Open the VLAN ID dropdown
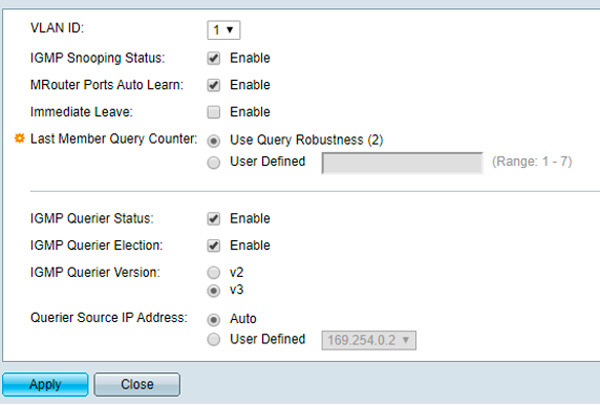The image size is (600, 405). pyautogui.click(x=223, y=30)
